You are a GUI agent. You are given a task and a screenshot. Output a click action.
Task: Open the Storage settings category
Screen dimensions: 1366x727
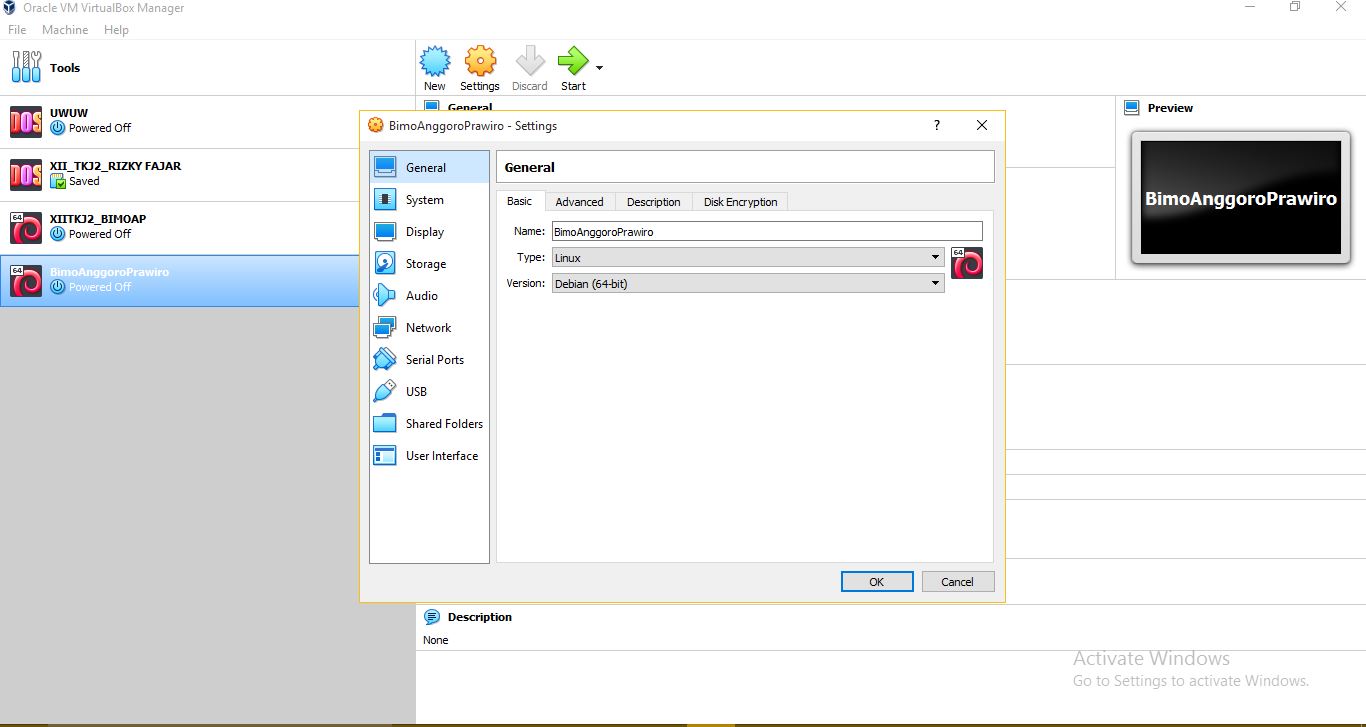tap(429, 264)
